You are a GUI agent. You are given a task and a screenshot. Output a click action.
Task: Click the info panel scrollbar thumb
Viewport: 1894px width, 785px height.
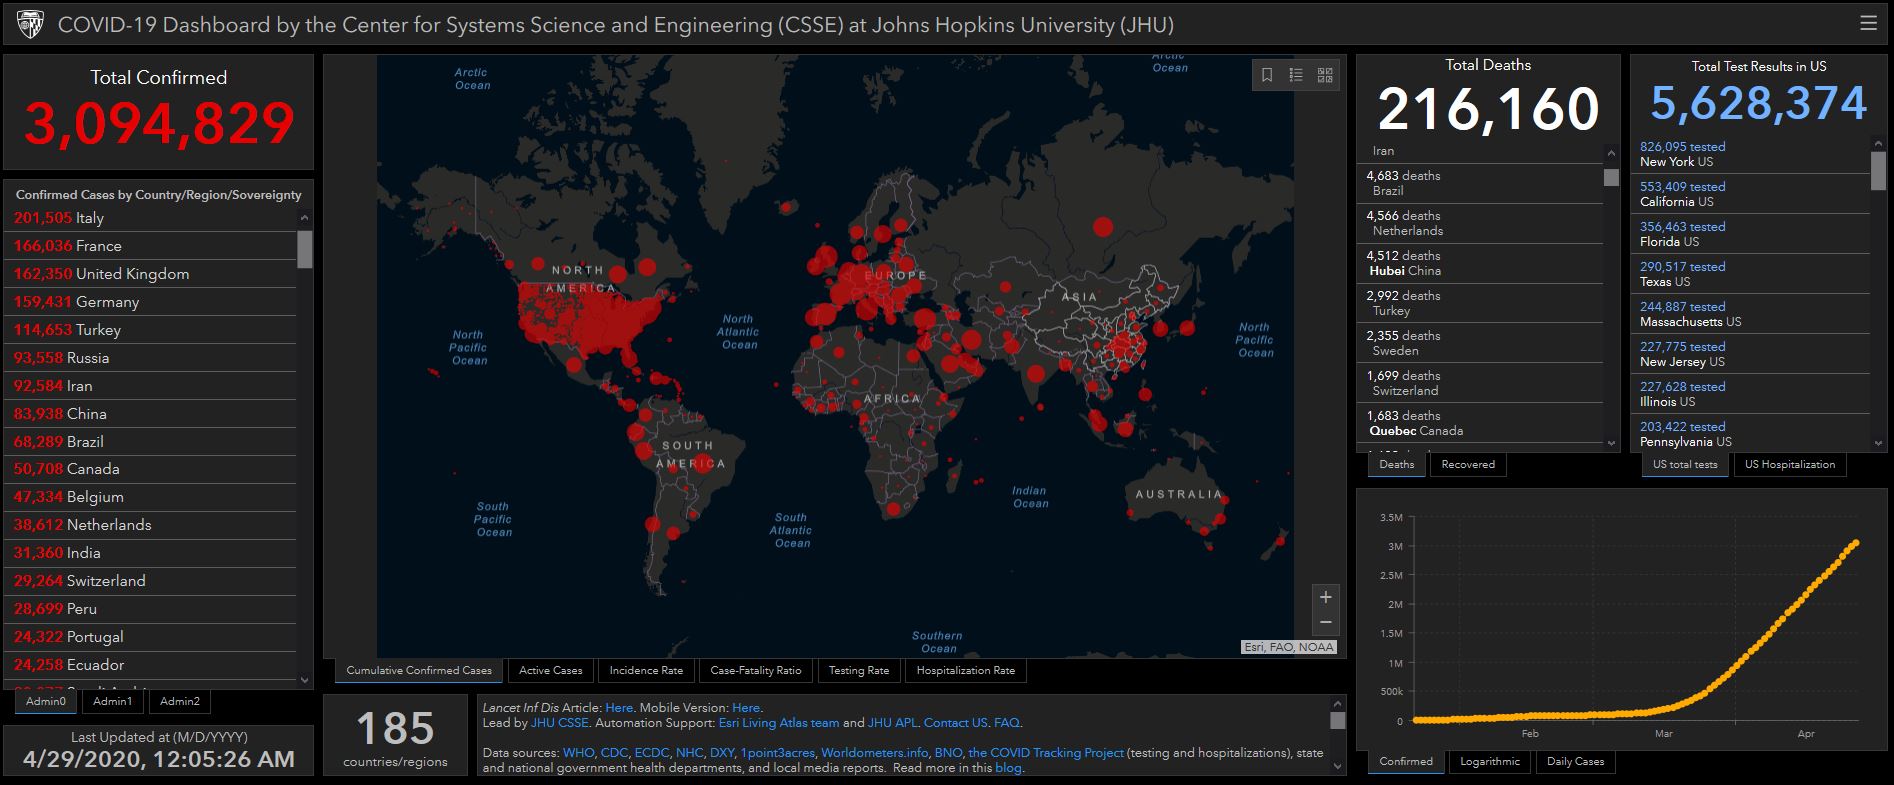pos(1338,720)
